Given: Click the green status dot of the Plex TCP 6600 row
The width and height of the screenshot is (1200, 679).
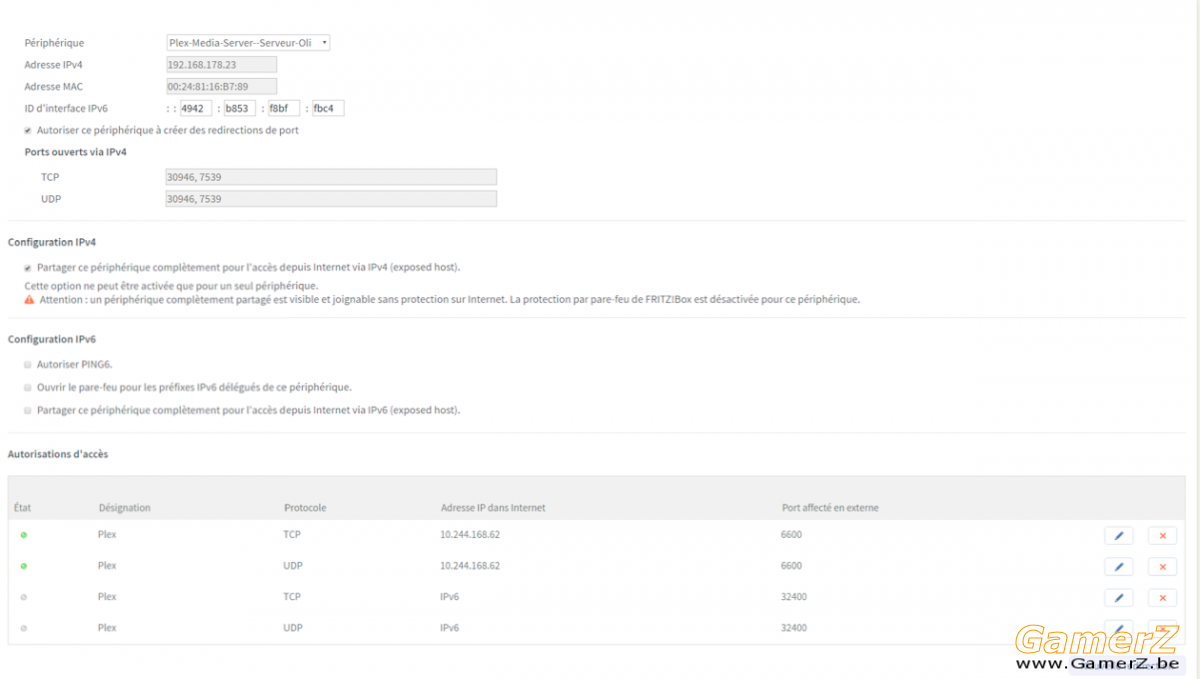Looking at the screenshot, I should tap(23, 535).
